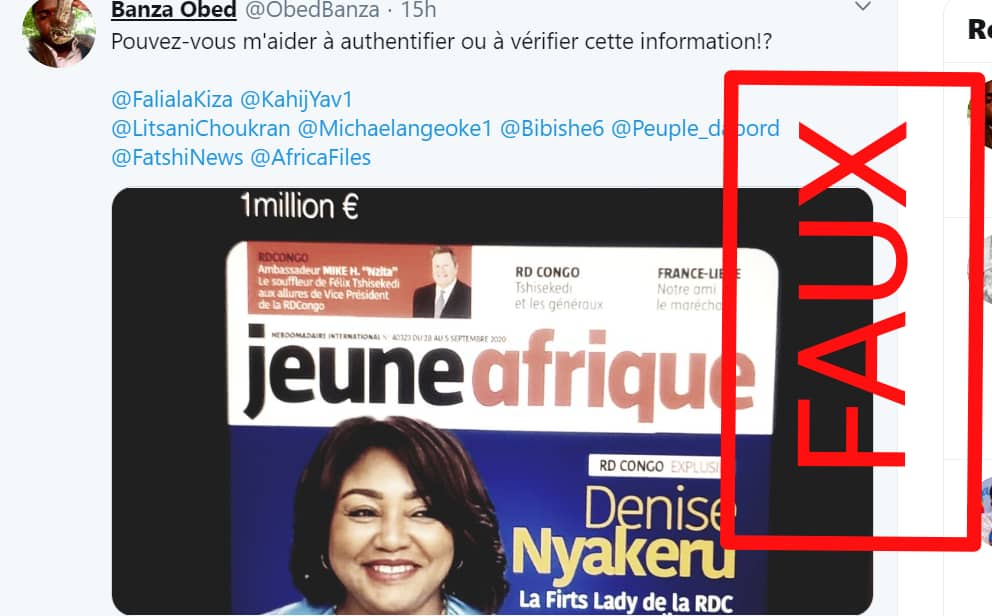Open the @Bibishe6 mention link
Image resolution: width=992 pixels, height=616 pixels.
point(552,128)
